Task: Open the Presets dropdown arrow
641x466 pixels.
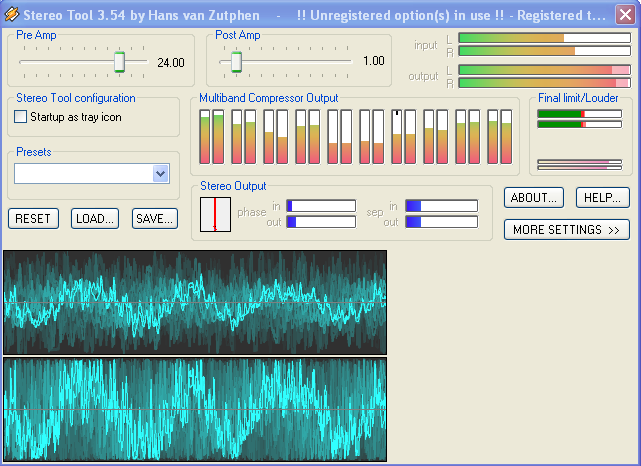Action: [x=161, y=174]
